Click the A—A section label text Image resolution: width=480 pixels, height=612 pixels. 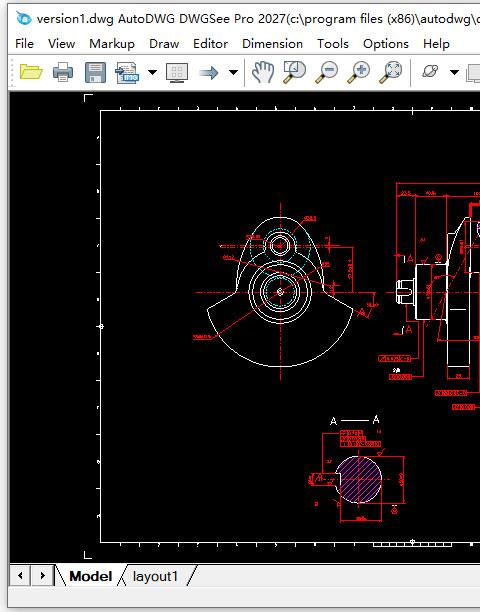(355, 420)
